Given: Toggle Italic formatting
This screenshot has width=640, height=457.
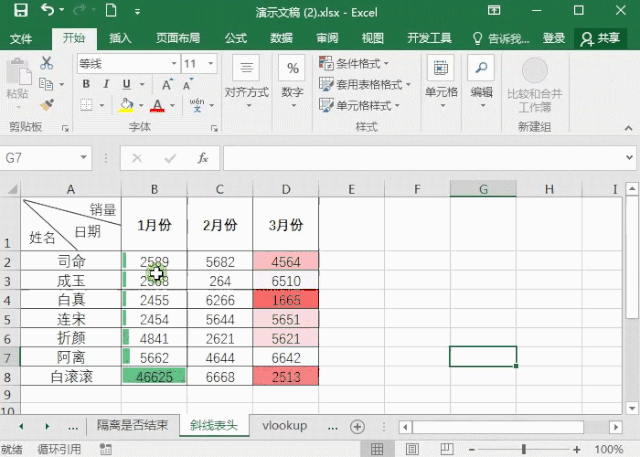Looking at the screenshot, I should 106,84.
